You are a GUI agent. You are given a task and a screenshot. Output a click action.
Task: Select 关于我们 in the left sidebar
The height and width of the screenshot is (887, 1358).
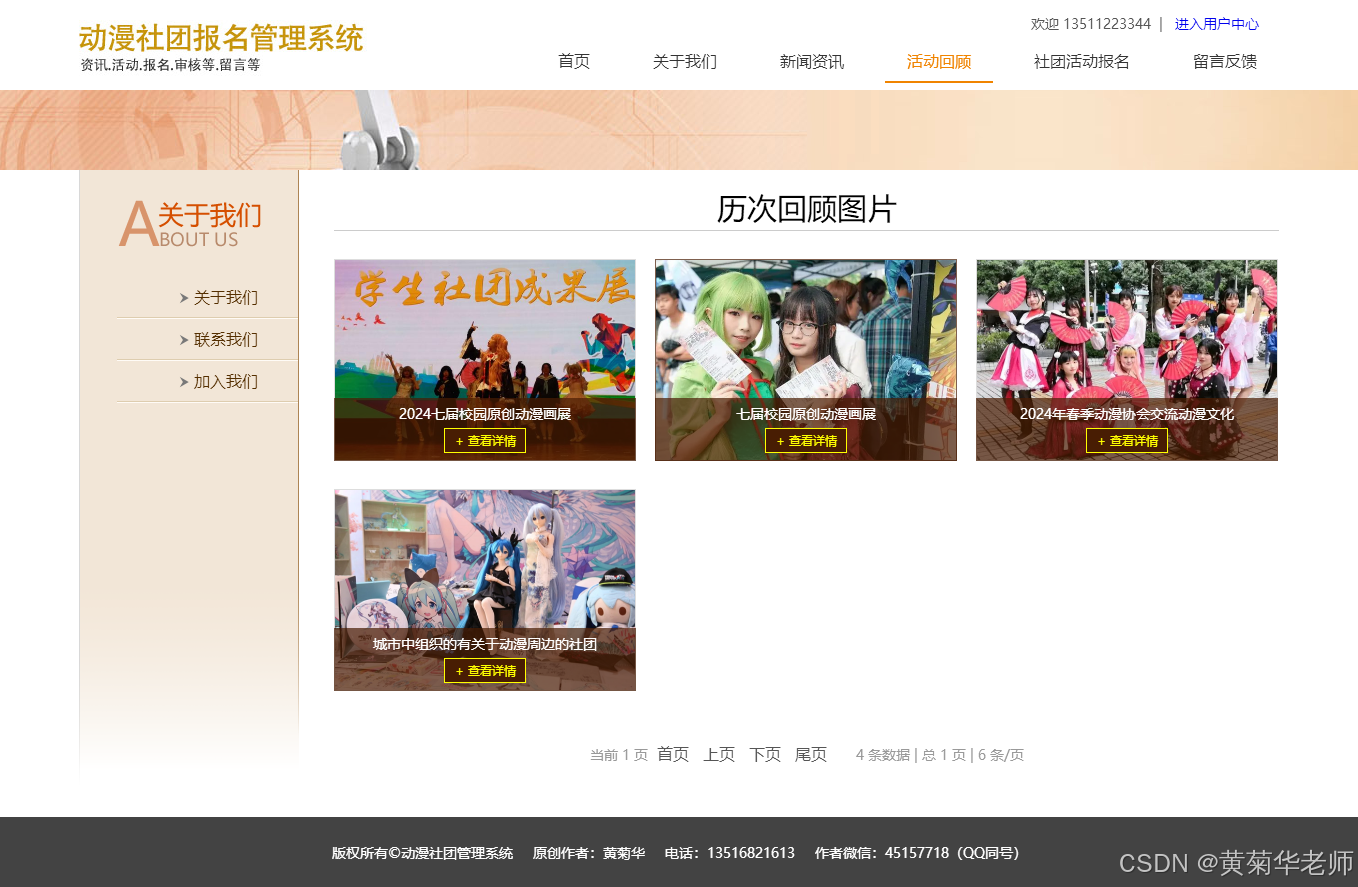click(x=226, y=297)
